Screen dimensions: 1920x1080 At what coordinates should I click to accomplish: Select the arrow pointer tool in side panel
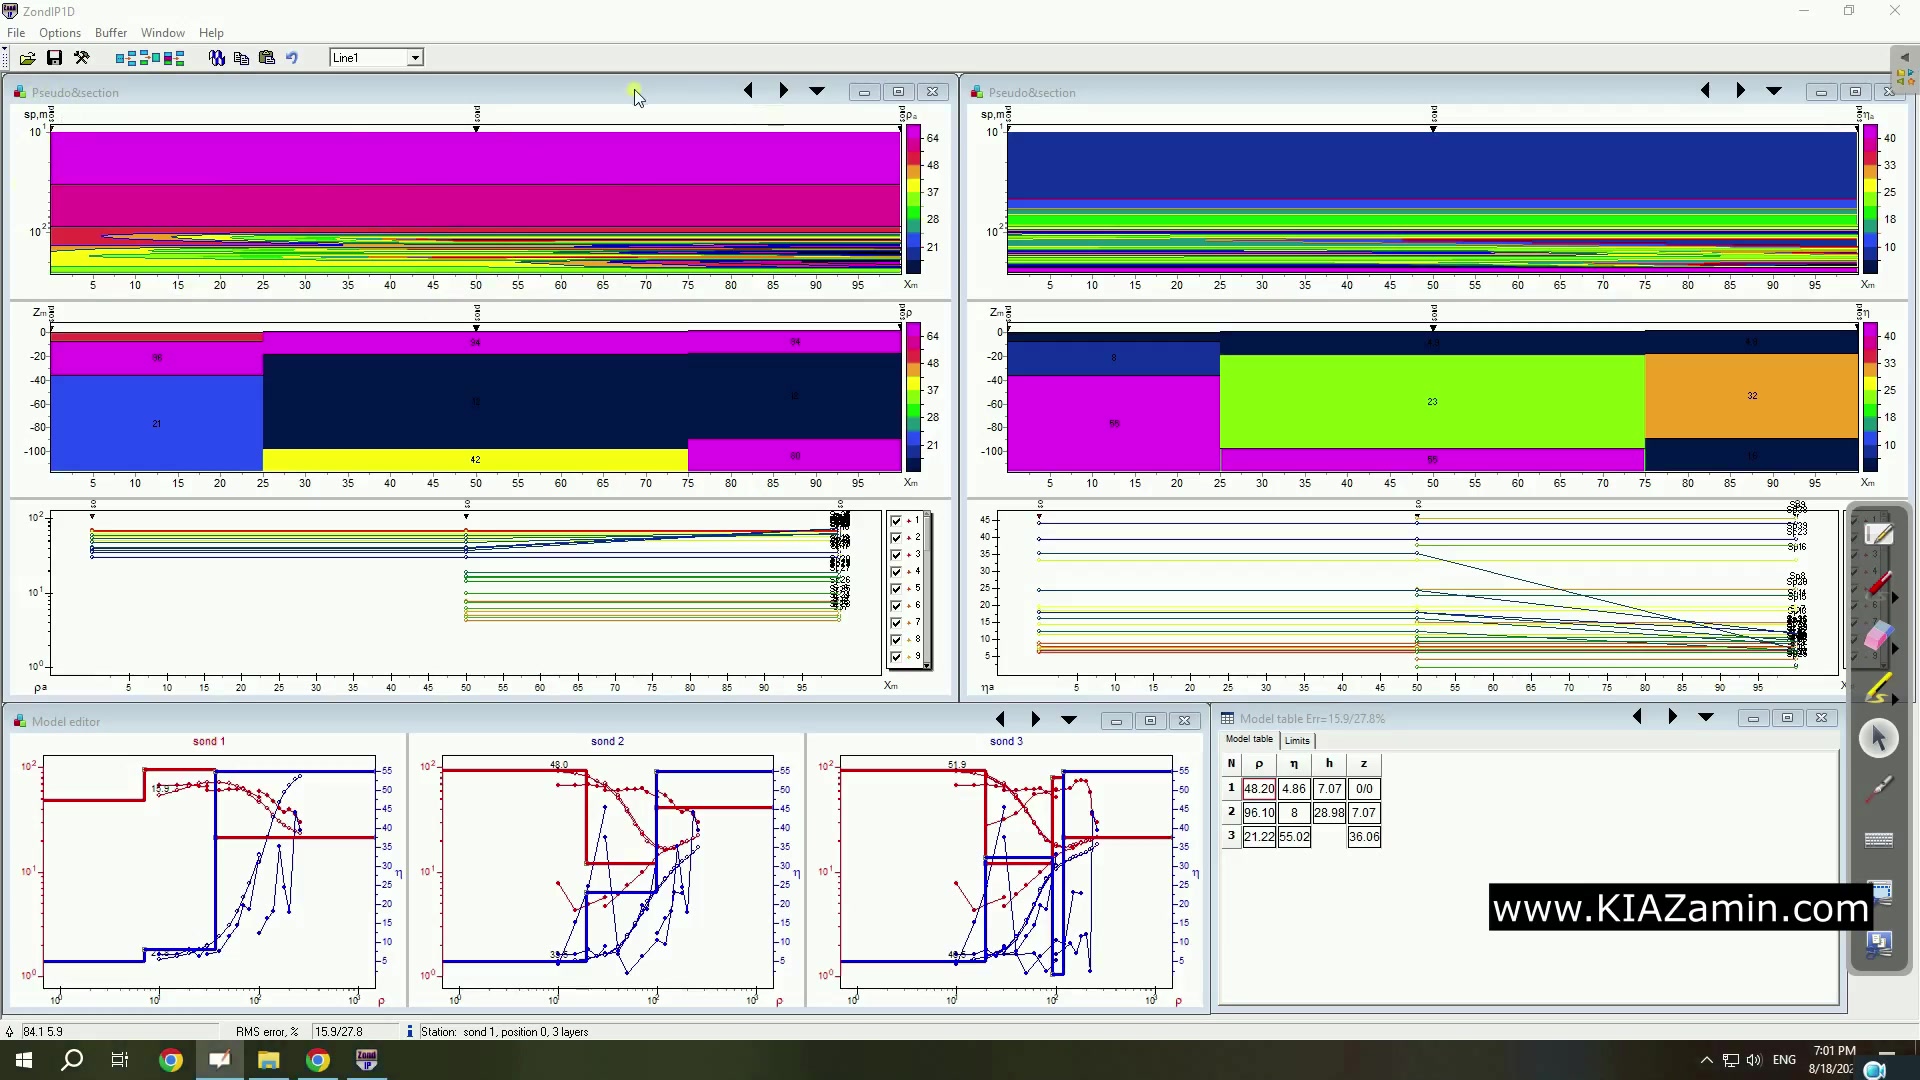click(x=1878, y=738)
